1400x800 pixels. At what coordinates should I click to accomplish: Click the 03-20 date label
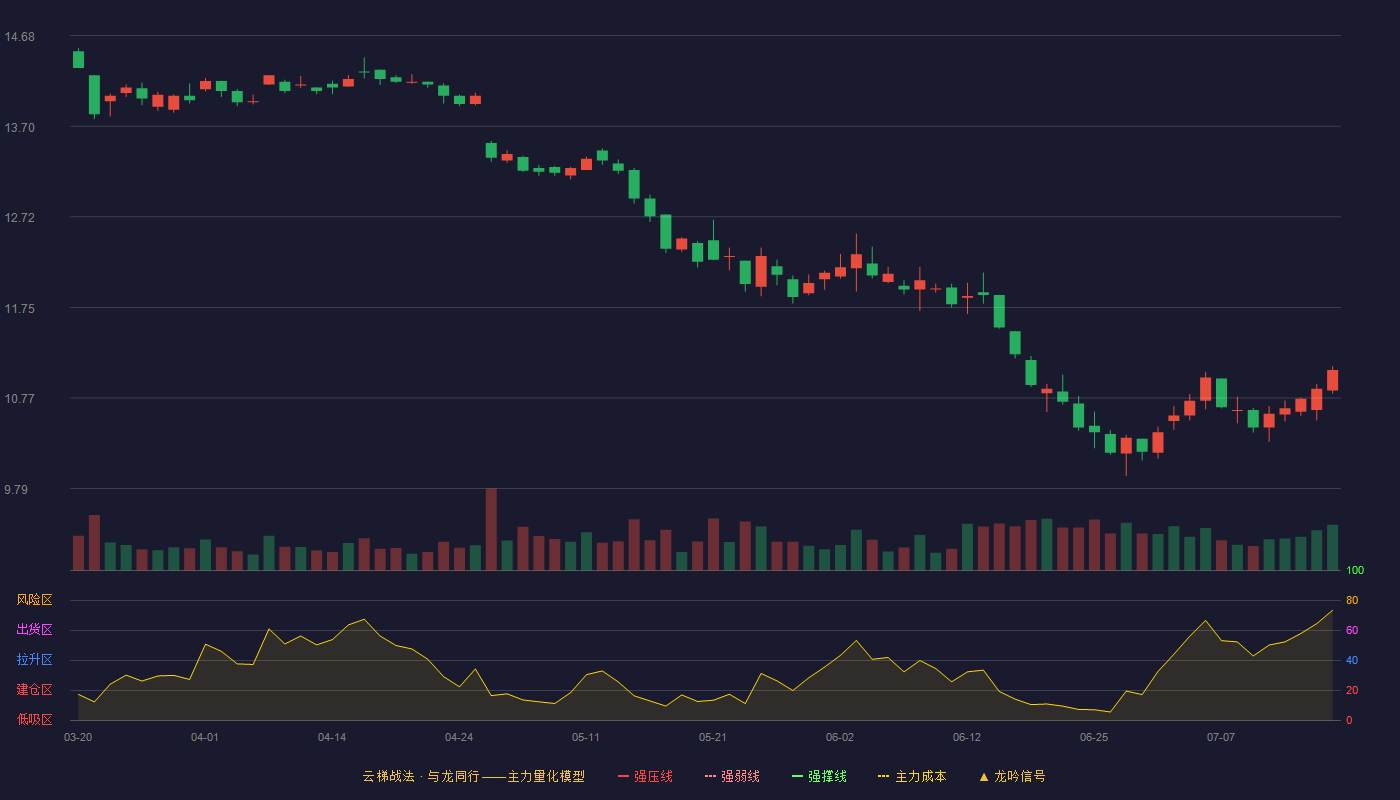pos(78,737)
